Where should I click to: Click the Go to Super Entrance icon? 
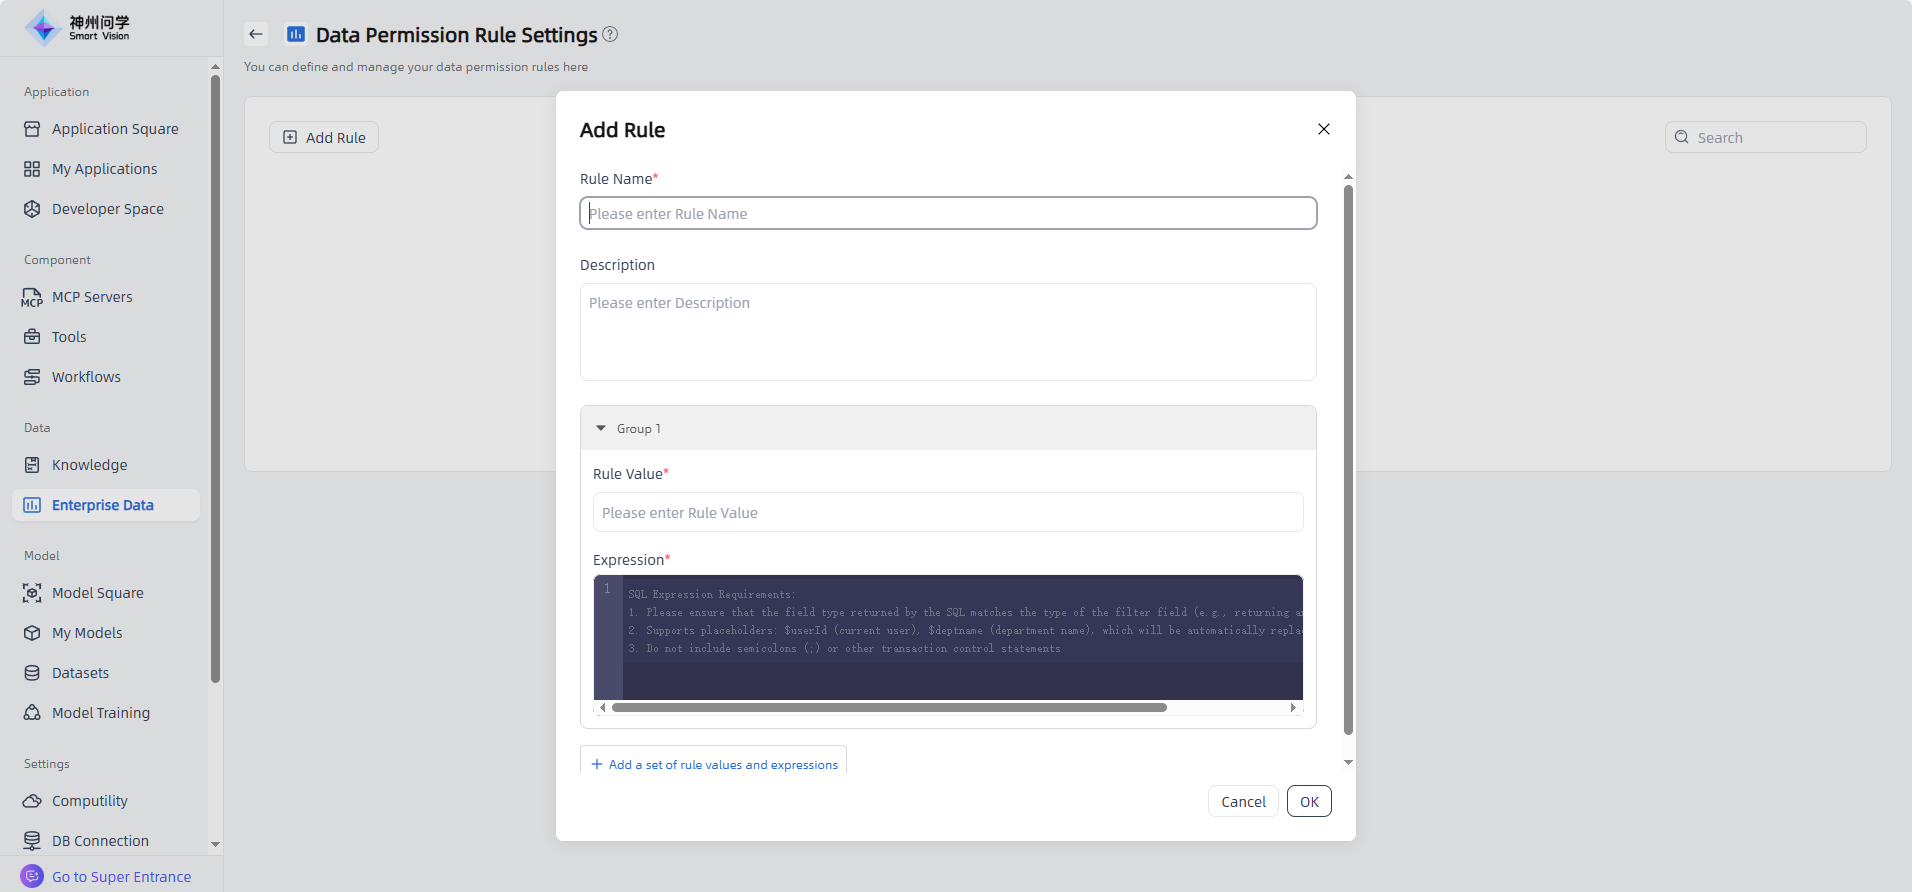[x=32, y=876]
